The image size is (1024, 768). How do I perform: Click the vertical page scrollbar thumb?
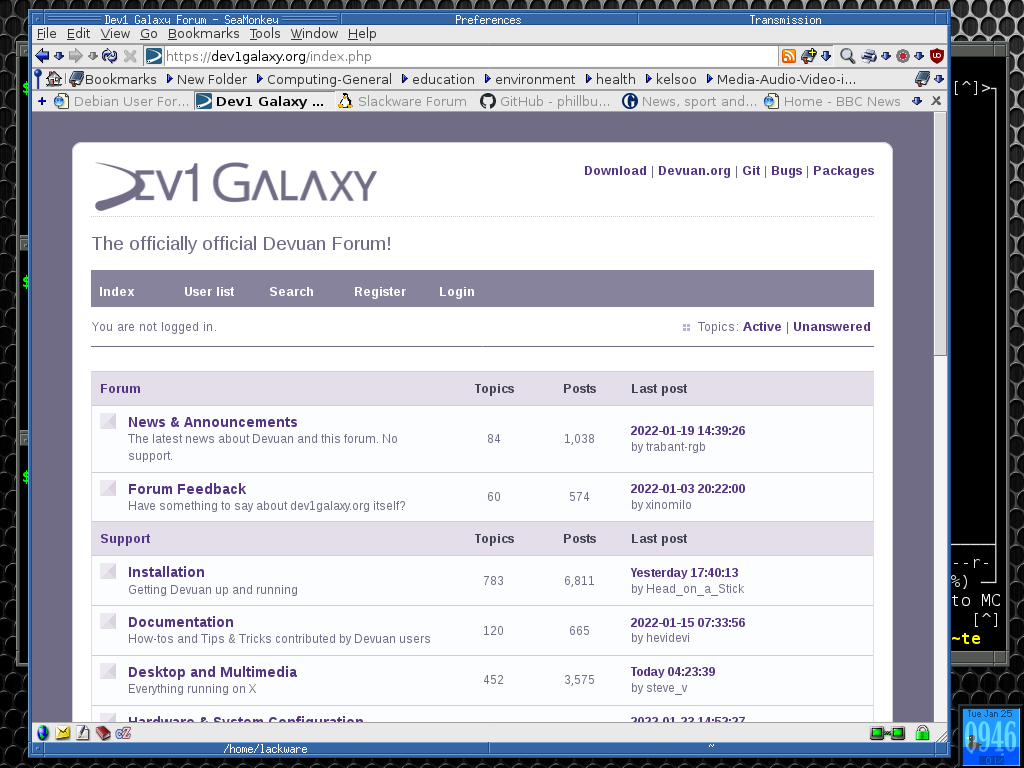[940, 234]
